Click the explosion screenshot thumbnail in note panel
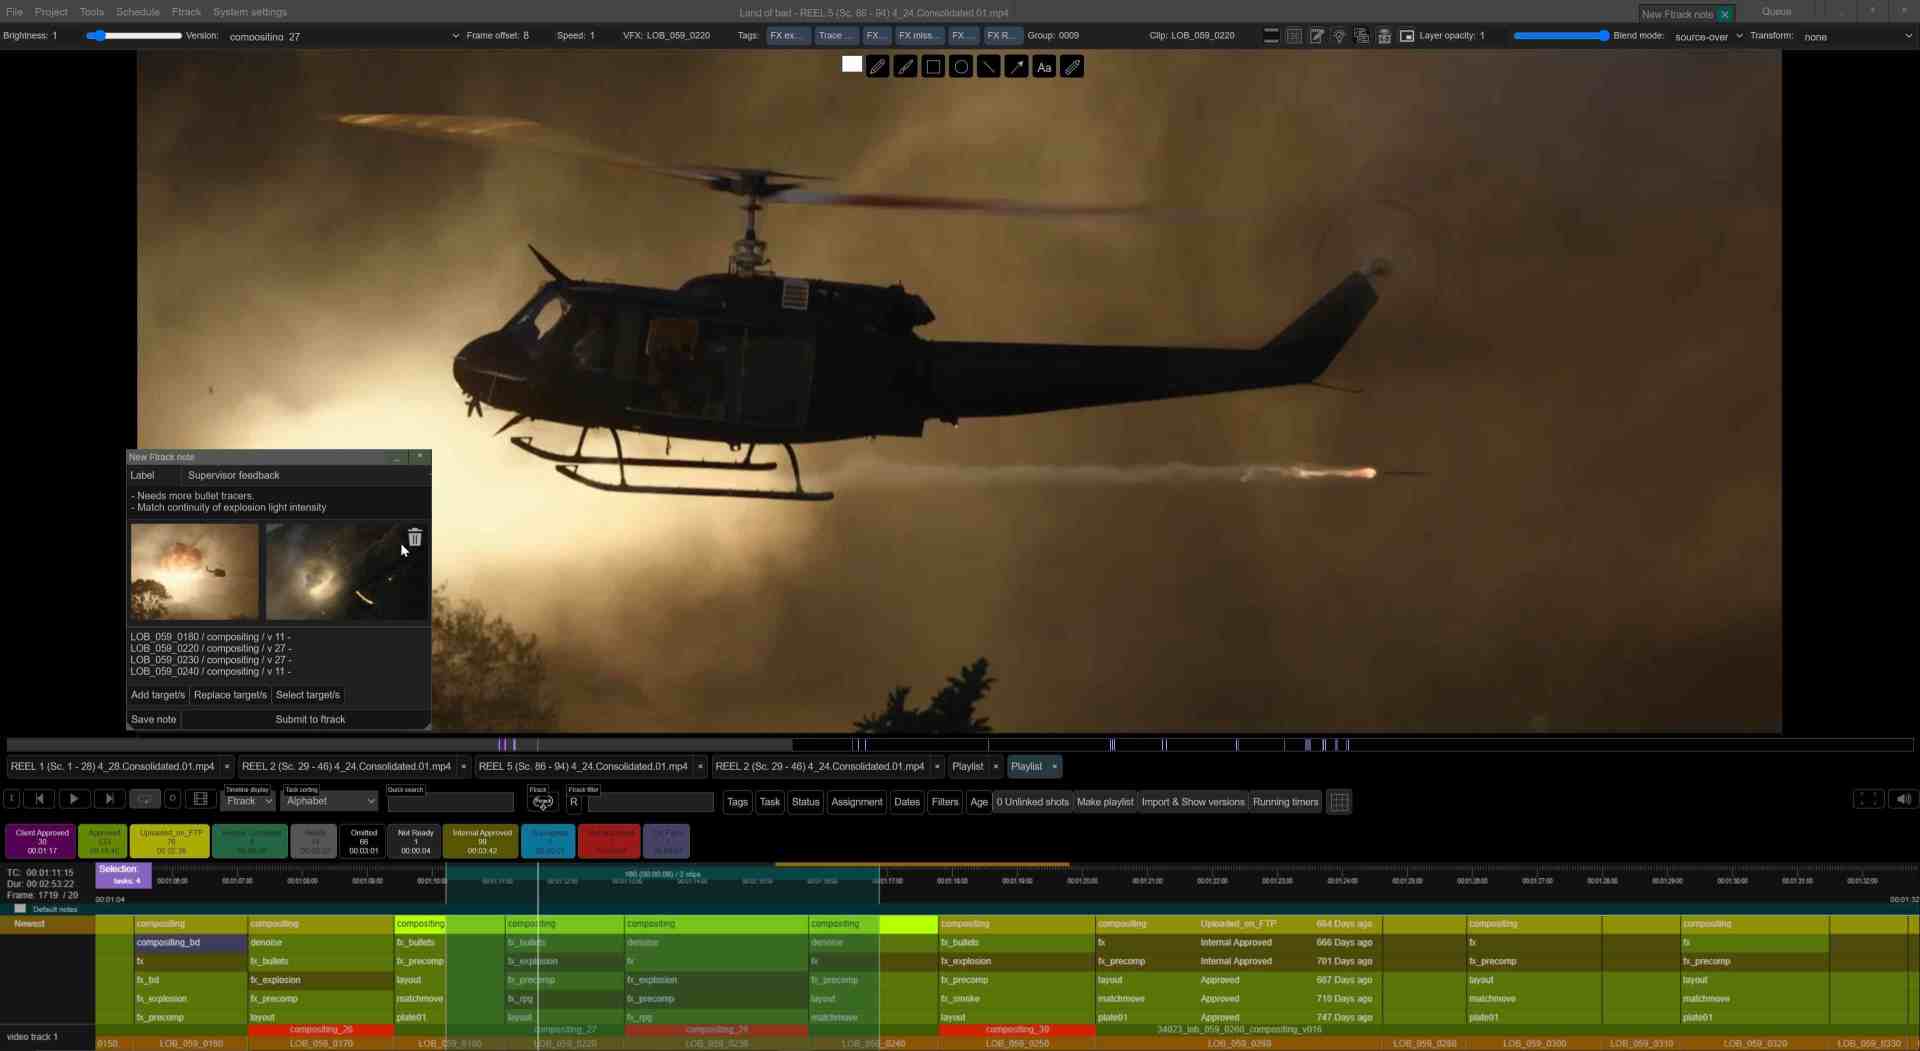 (194, 571)
